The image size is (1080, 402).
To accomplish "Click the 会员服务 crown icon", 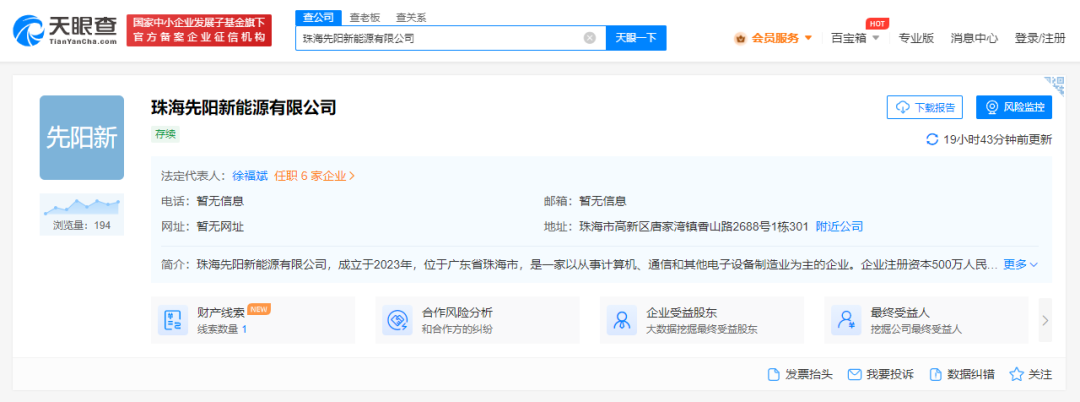I will (741, 39).
